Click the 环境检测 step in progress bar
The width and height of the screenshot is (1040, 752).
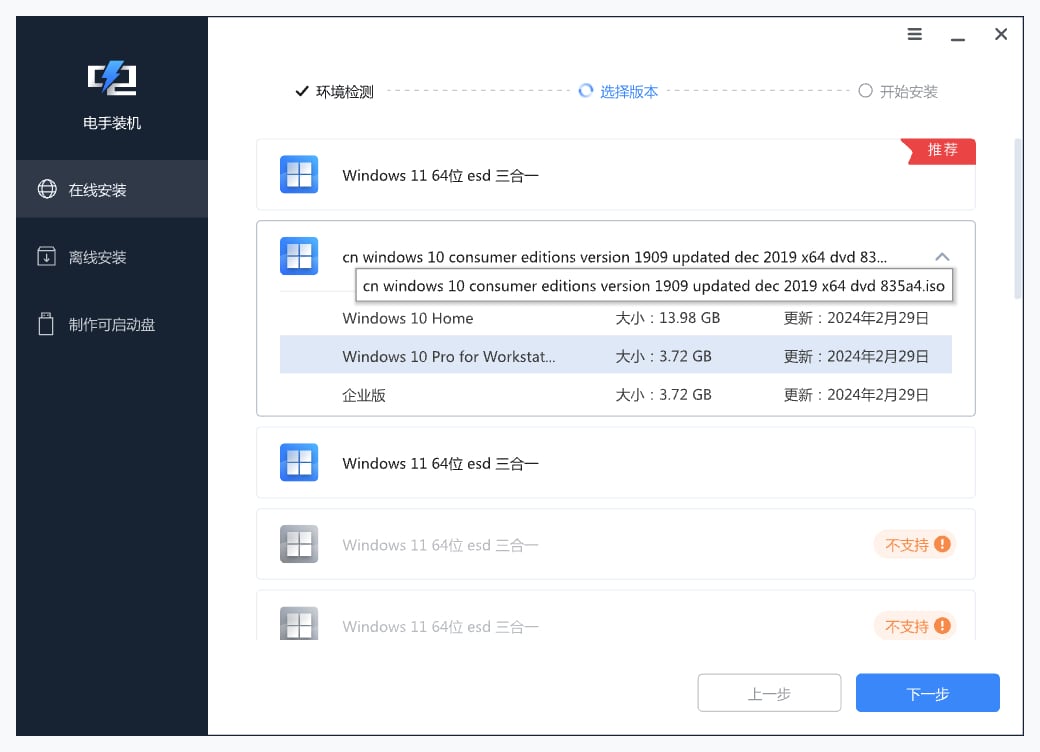coord(335,91)
